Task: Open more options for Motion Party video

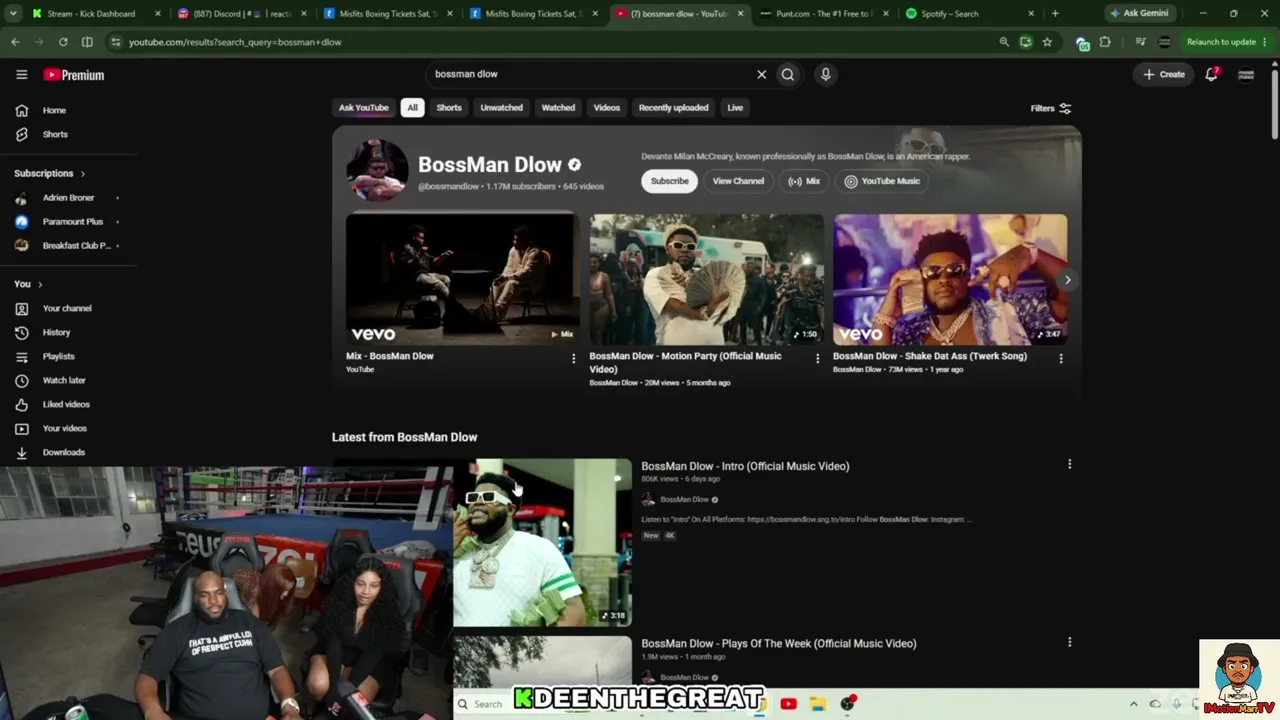Action: coord(817,358)
